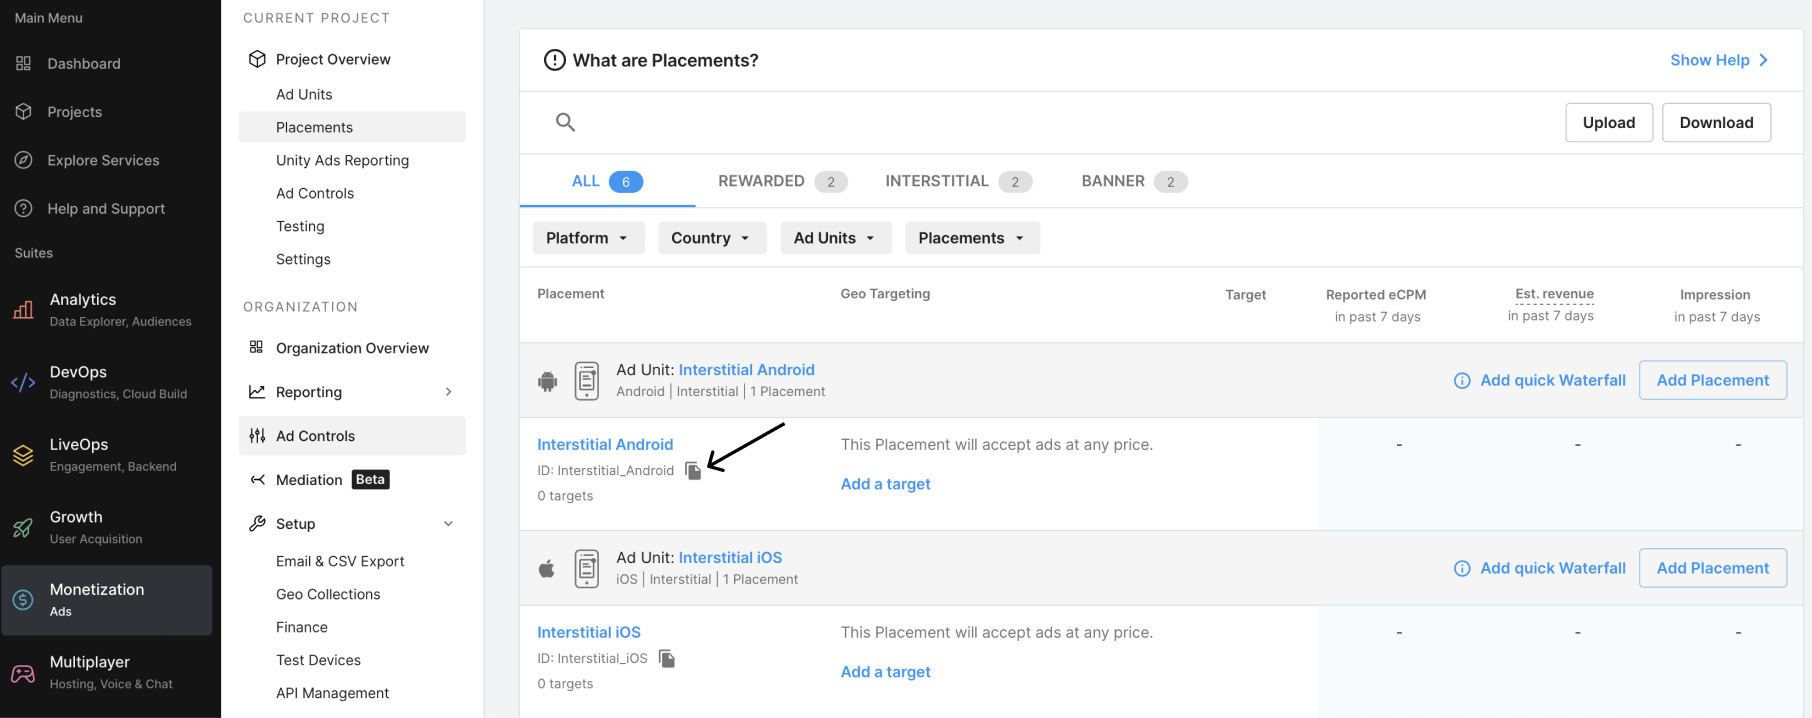Open the Growth rocket icon
The width and height of the screenshot is (1812, 718).
pyautogui.click(x=23, y=527)
